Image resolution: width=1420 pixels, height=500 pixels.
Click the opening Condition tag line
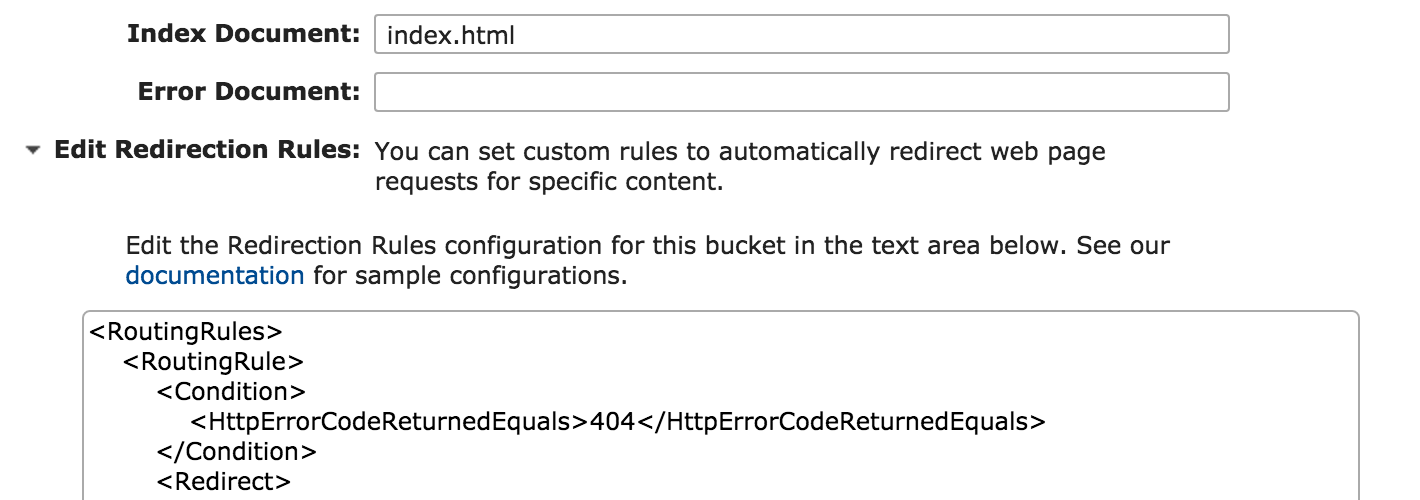pos(232,391)
